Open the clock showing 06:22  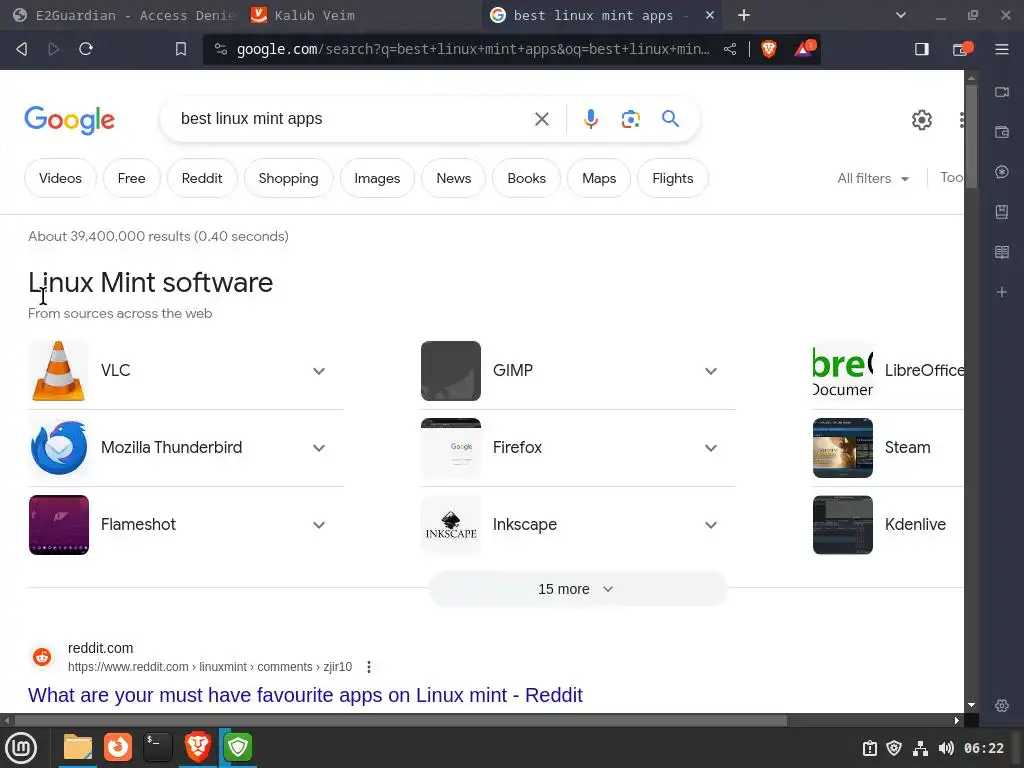[984, 748]
